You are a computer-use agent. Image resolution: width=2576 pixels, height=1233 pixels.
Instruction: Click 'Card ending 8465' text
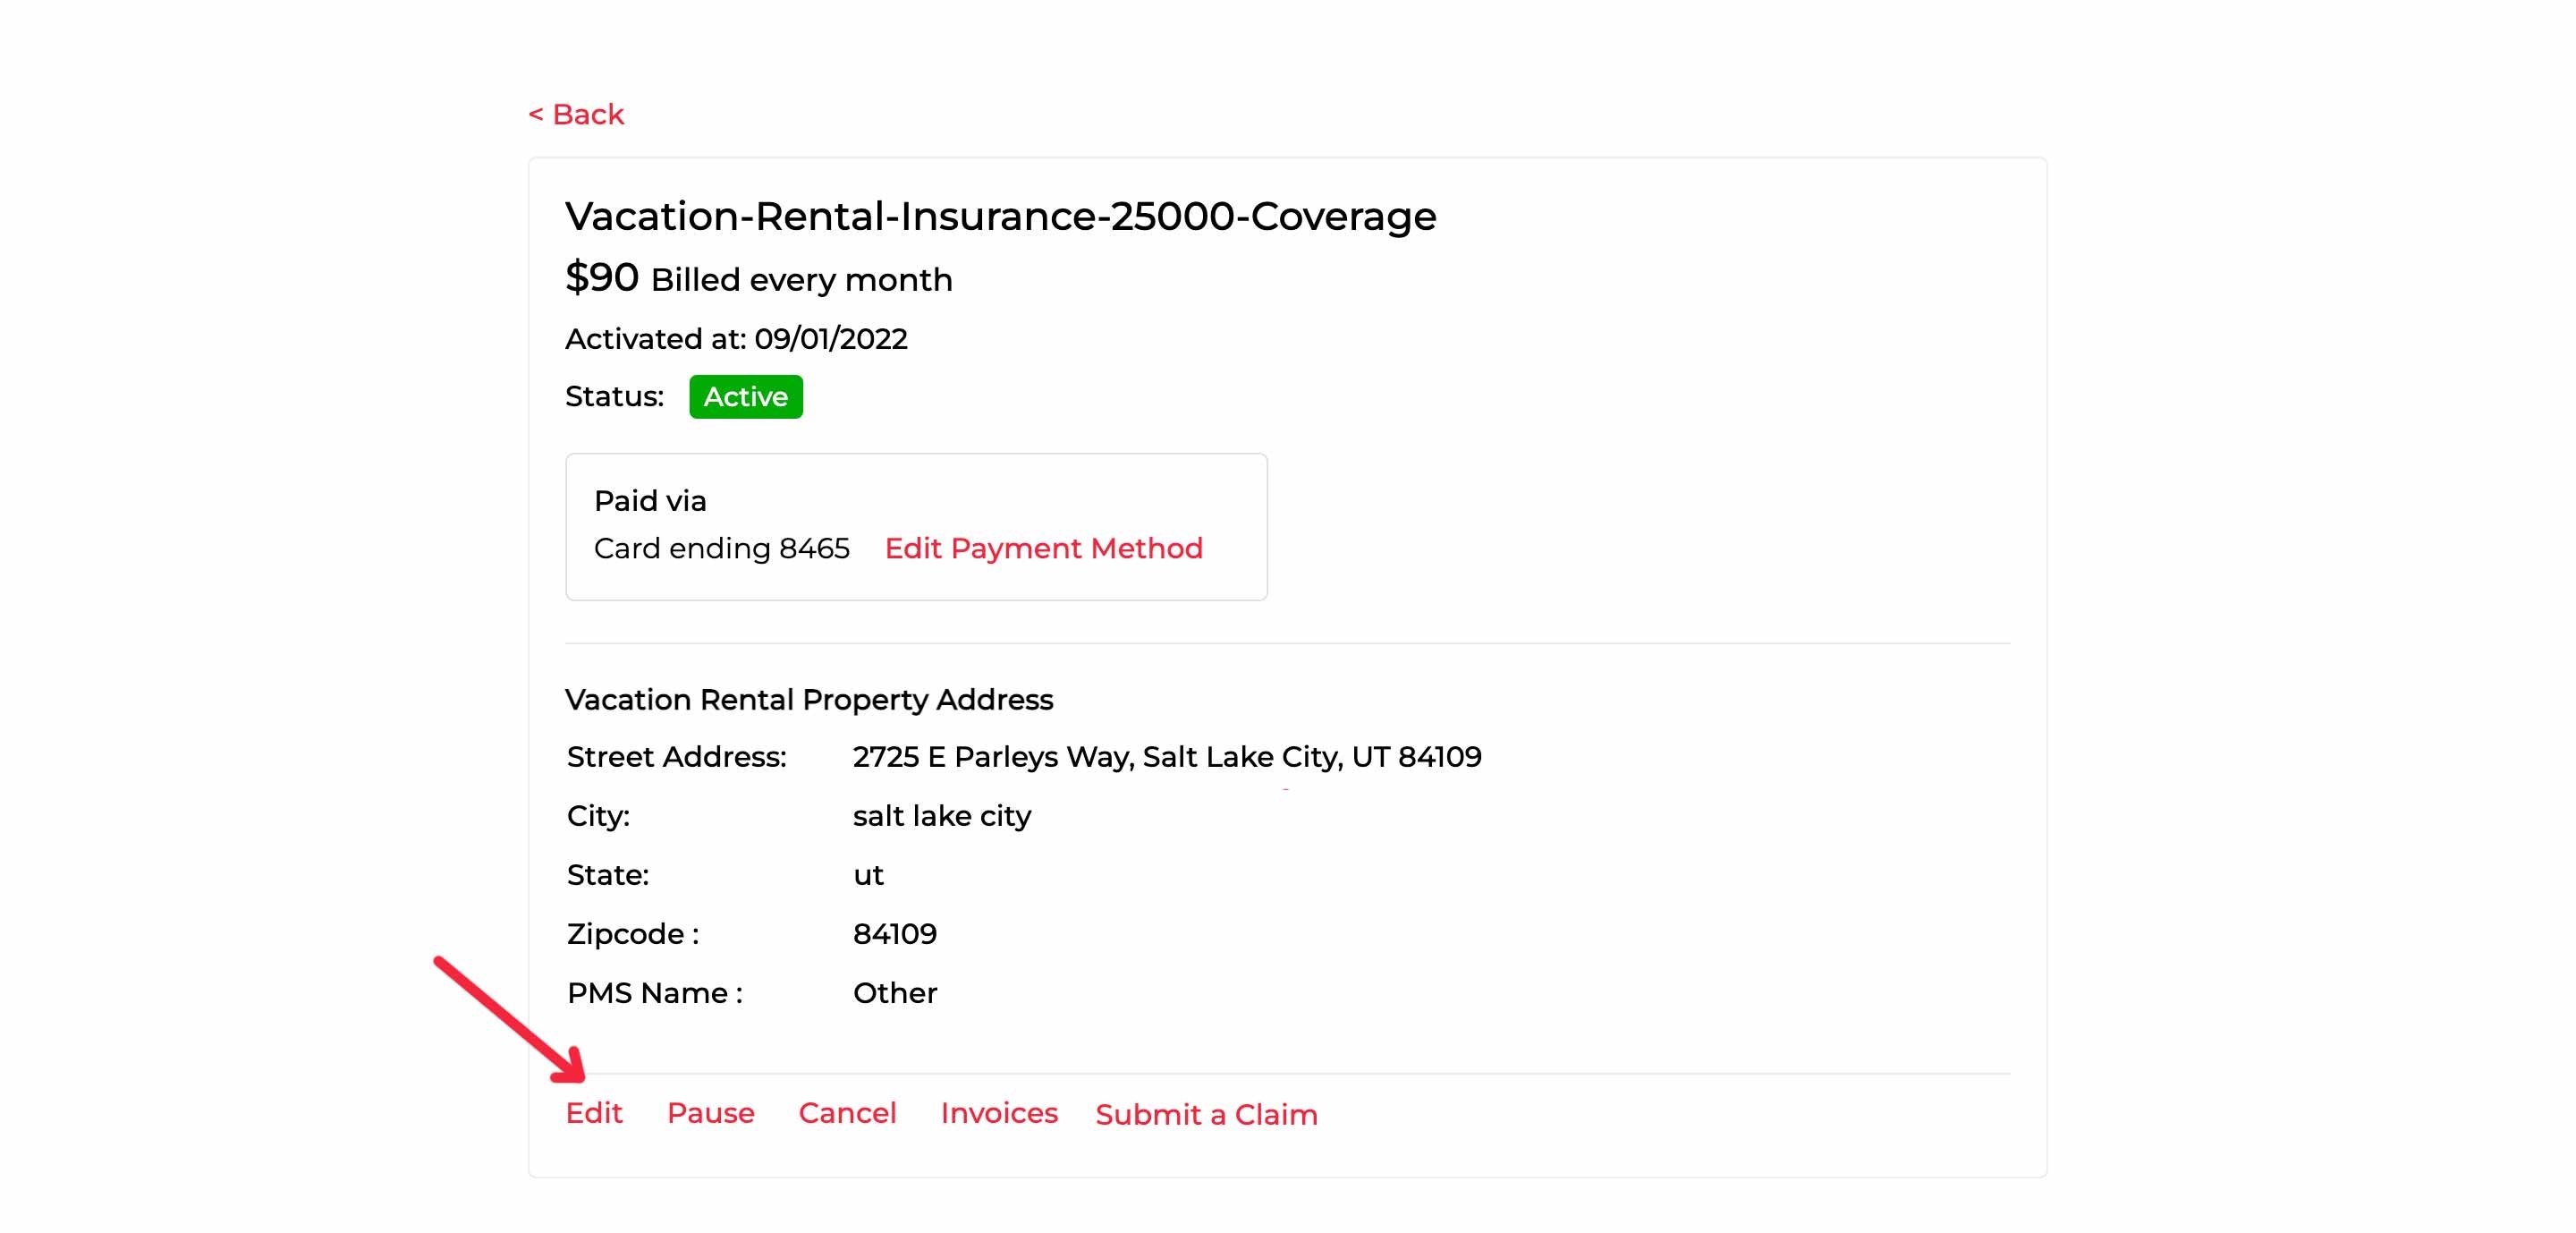coord(721,548)
